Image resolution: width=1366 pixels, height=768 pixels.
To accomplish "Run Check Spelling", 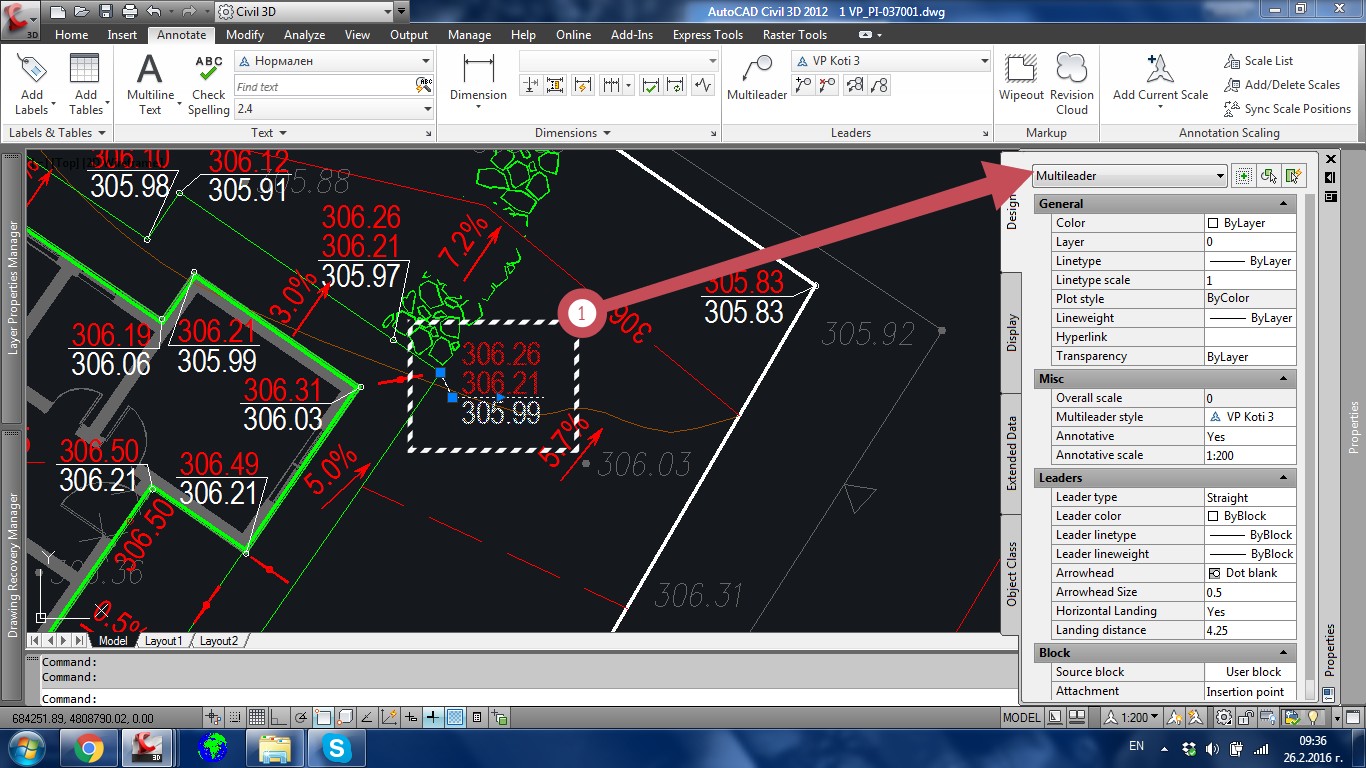I will click(209, 84).
